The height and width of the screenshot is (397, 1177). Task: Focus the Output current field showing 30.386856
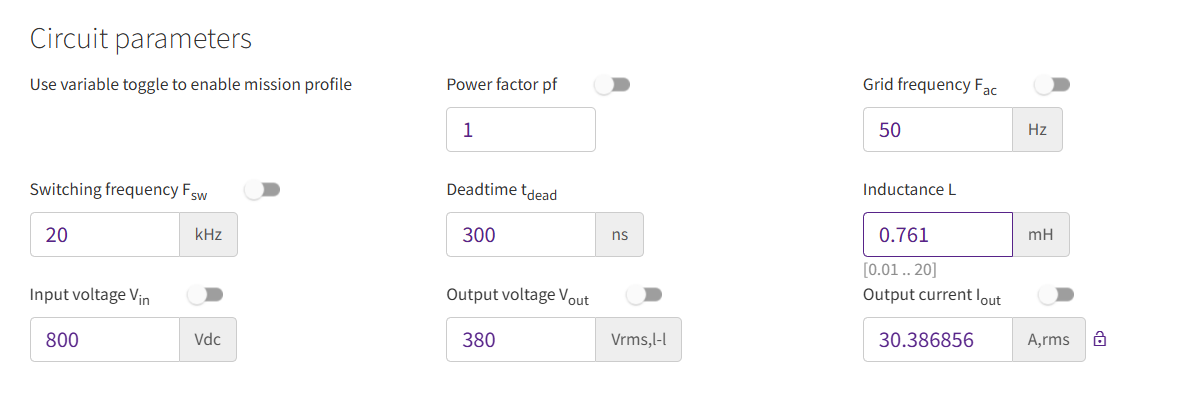(x=938, y=340)
